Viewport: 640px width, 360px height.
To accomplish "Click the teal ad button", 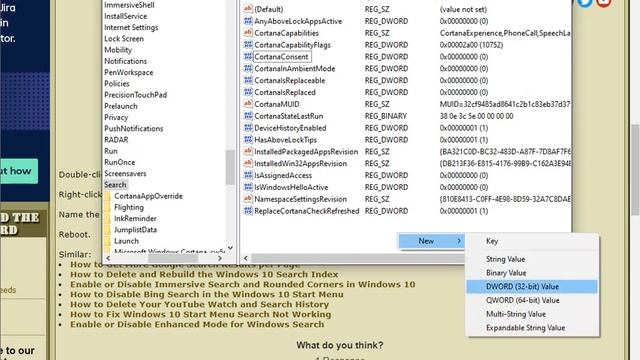I will click(x=19, y=171).
